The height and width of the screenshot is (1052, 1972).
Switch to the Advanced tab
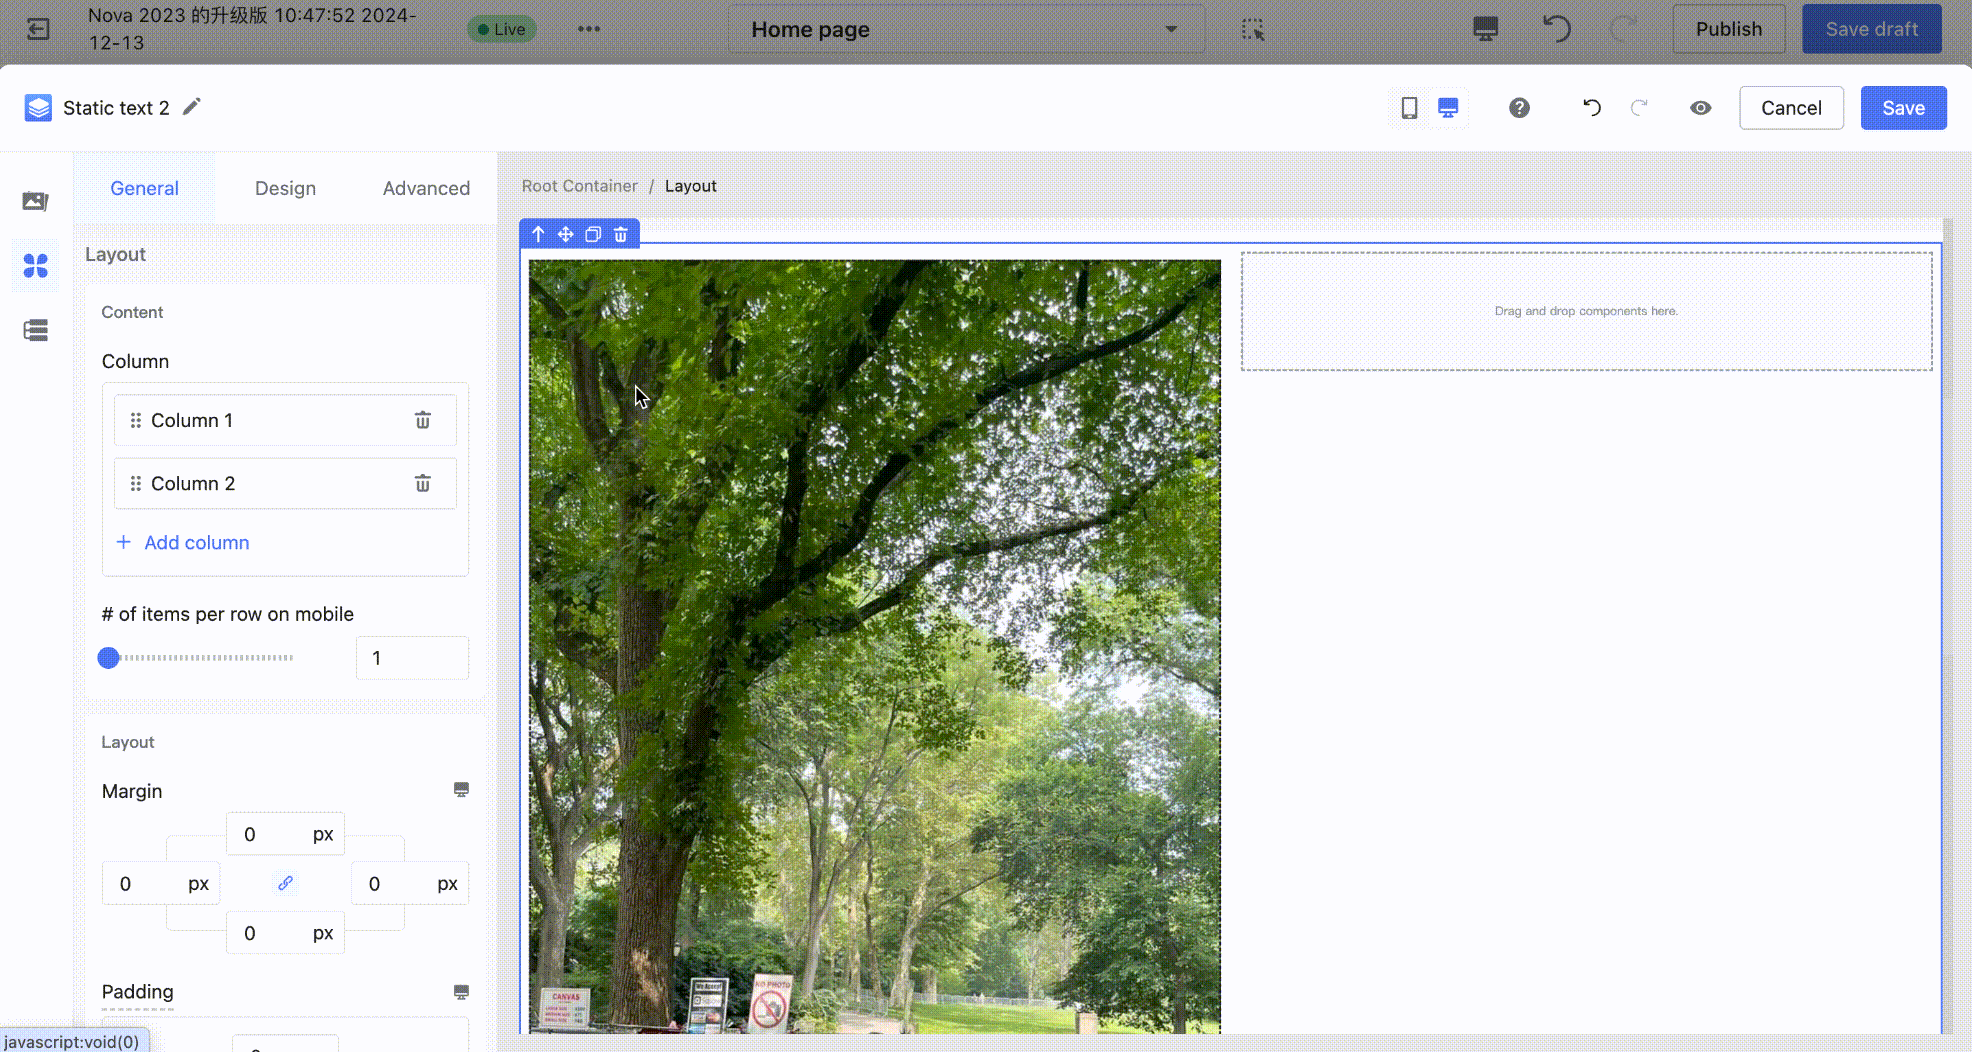coord(426,188)
